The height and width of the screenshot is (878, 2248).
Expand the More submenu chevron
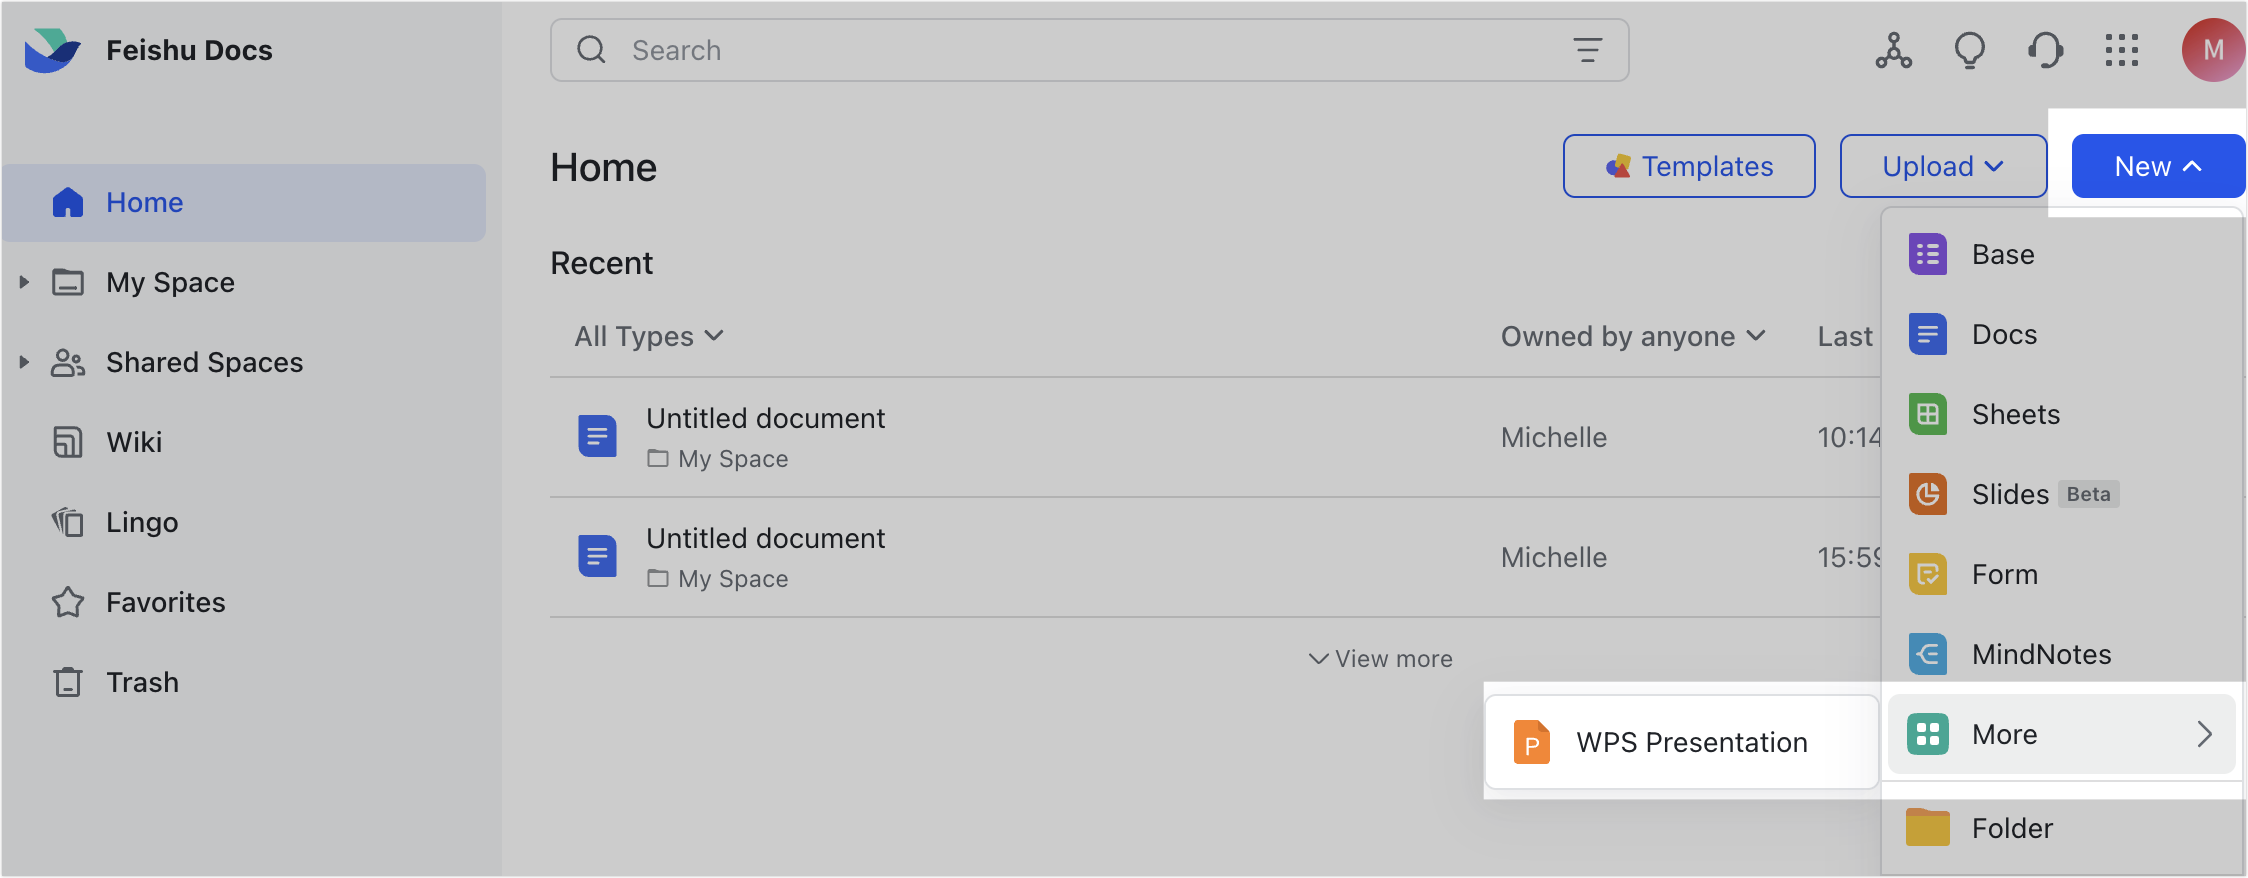pyautogui.click(x=2205, y=734)
